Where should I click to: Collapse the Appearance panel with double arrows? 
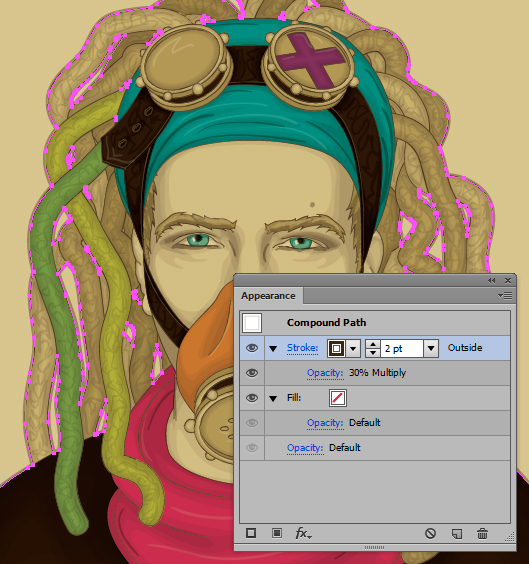492,281
